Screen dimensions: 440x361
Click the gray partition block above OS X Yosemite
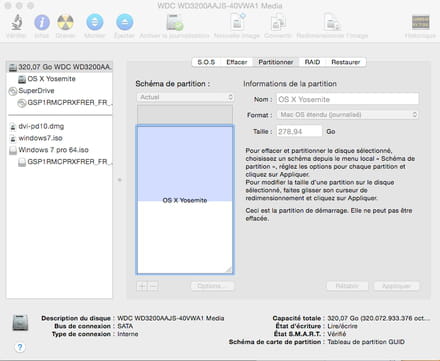point(185,114)
